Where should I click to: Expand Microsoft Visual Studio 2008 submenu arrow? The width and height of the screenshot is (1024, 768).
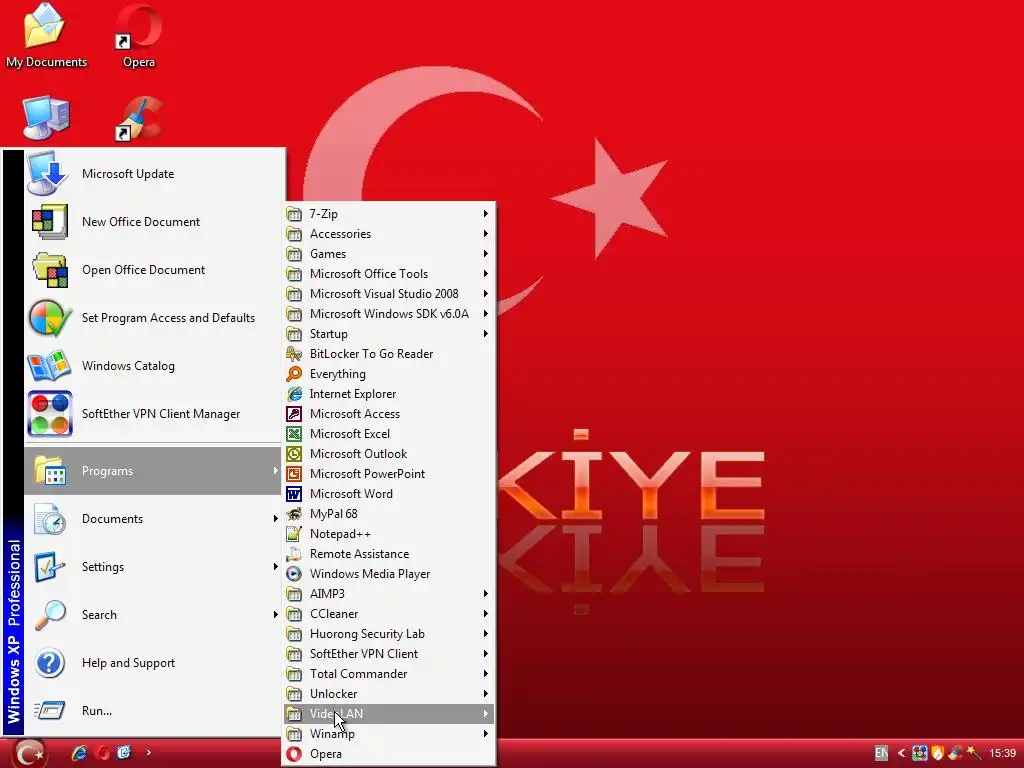click(x=485, y=294)
